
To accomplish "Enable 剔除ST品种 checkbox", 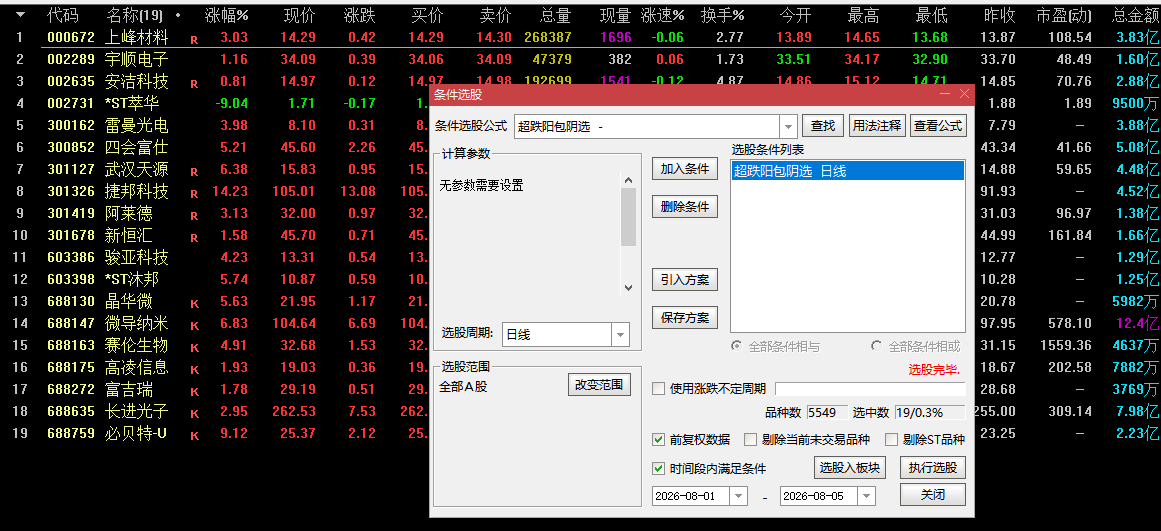I will pos(891,439).
